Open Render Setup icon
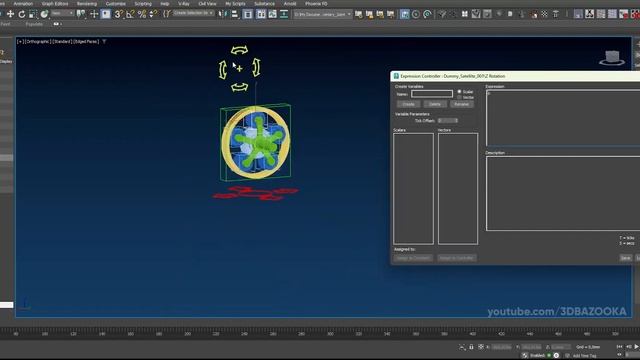This screenshot has width=640, height=360. [358, 14]
